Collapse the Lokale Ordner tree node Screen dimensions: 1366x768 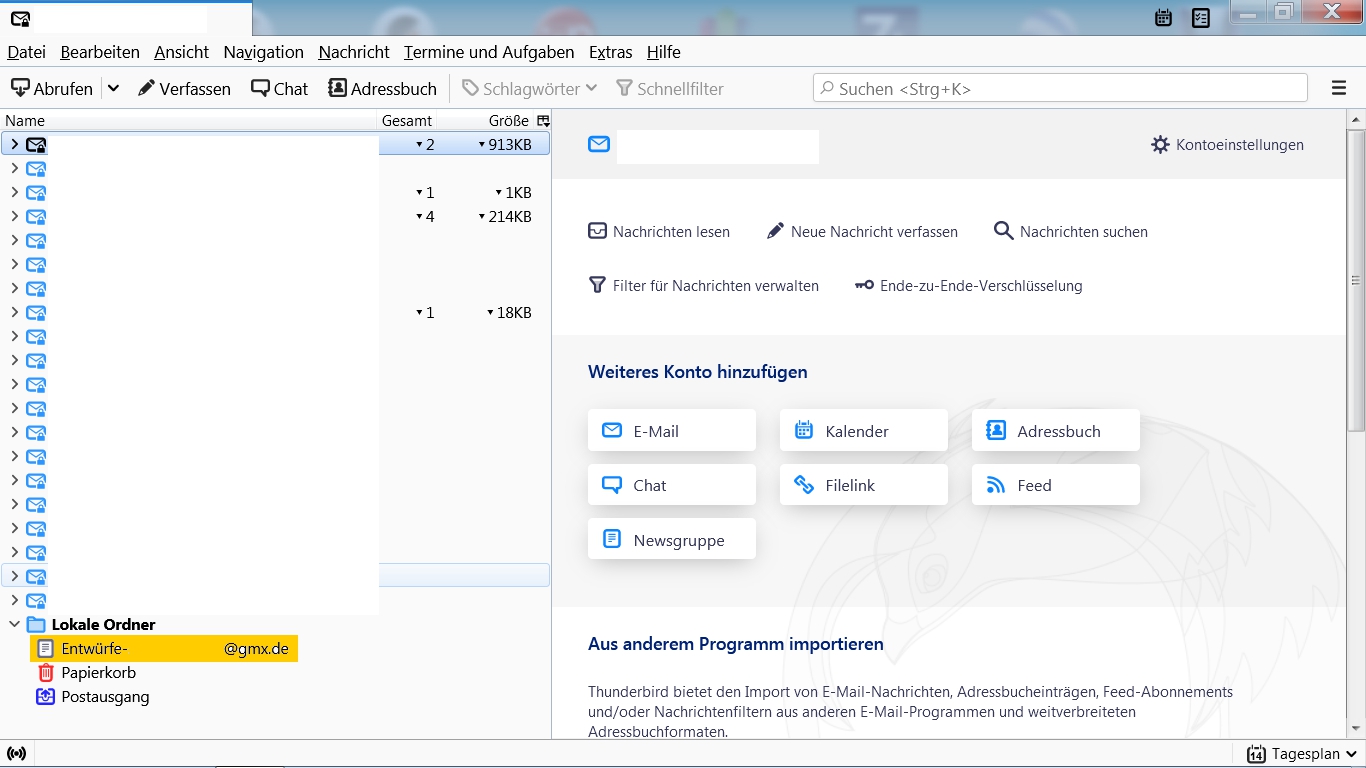14,624
